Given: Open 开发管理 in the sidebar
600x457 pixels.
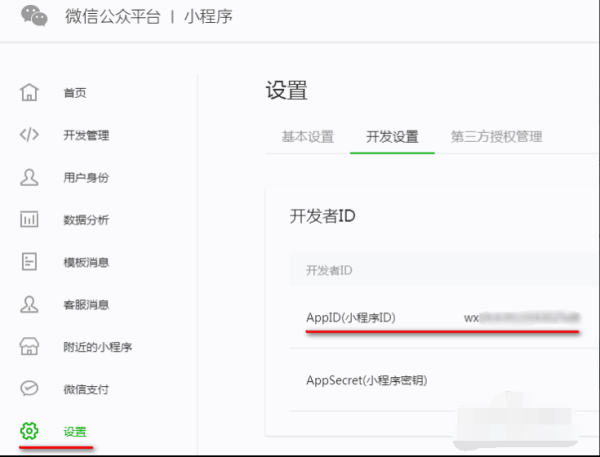Looking at the screenshot, I should (86, 135).
